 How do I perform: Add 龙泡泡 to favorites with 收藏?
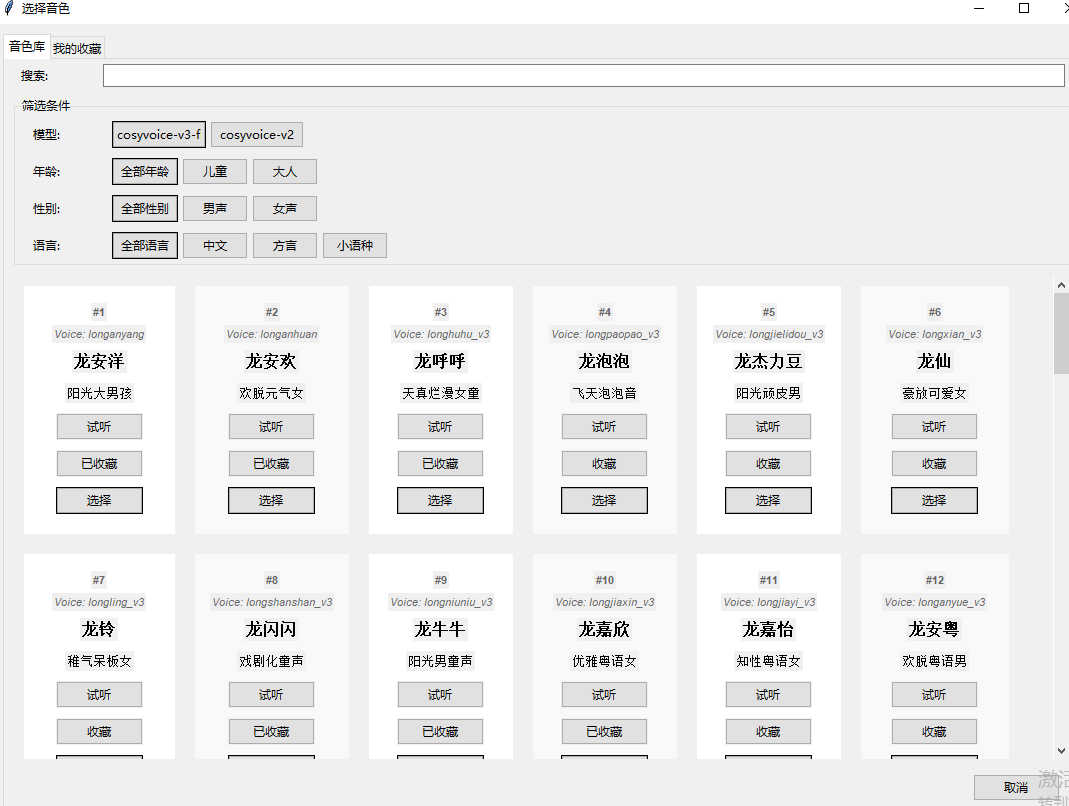[x=604, y=464]
